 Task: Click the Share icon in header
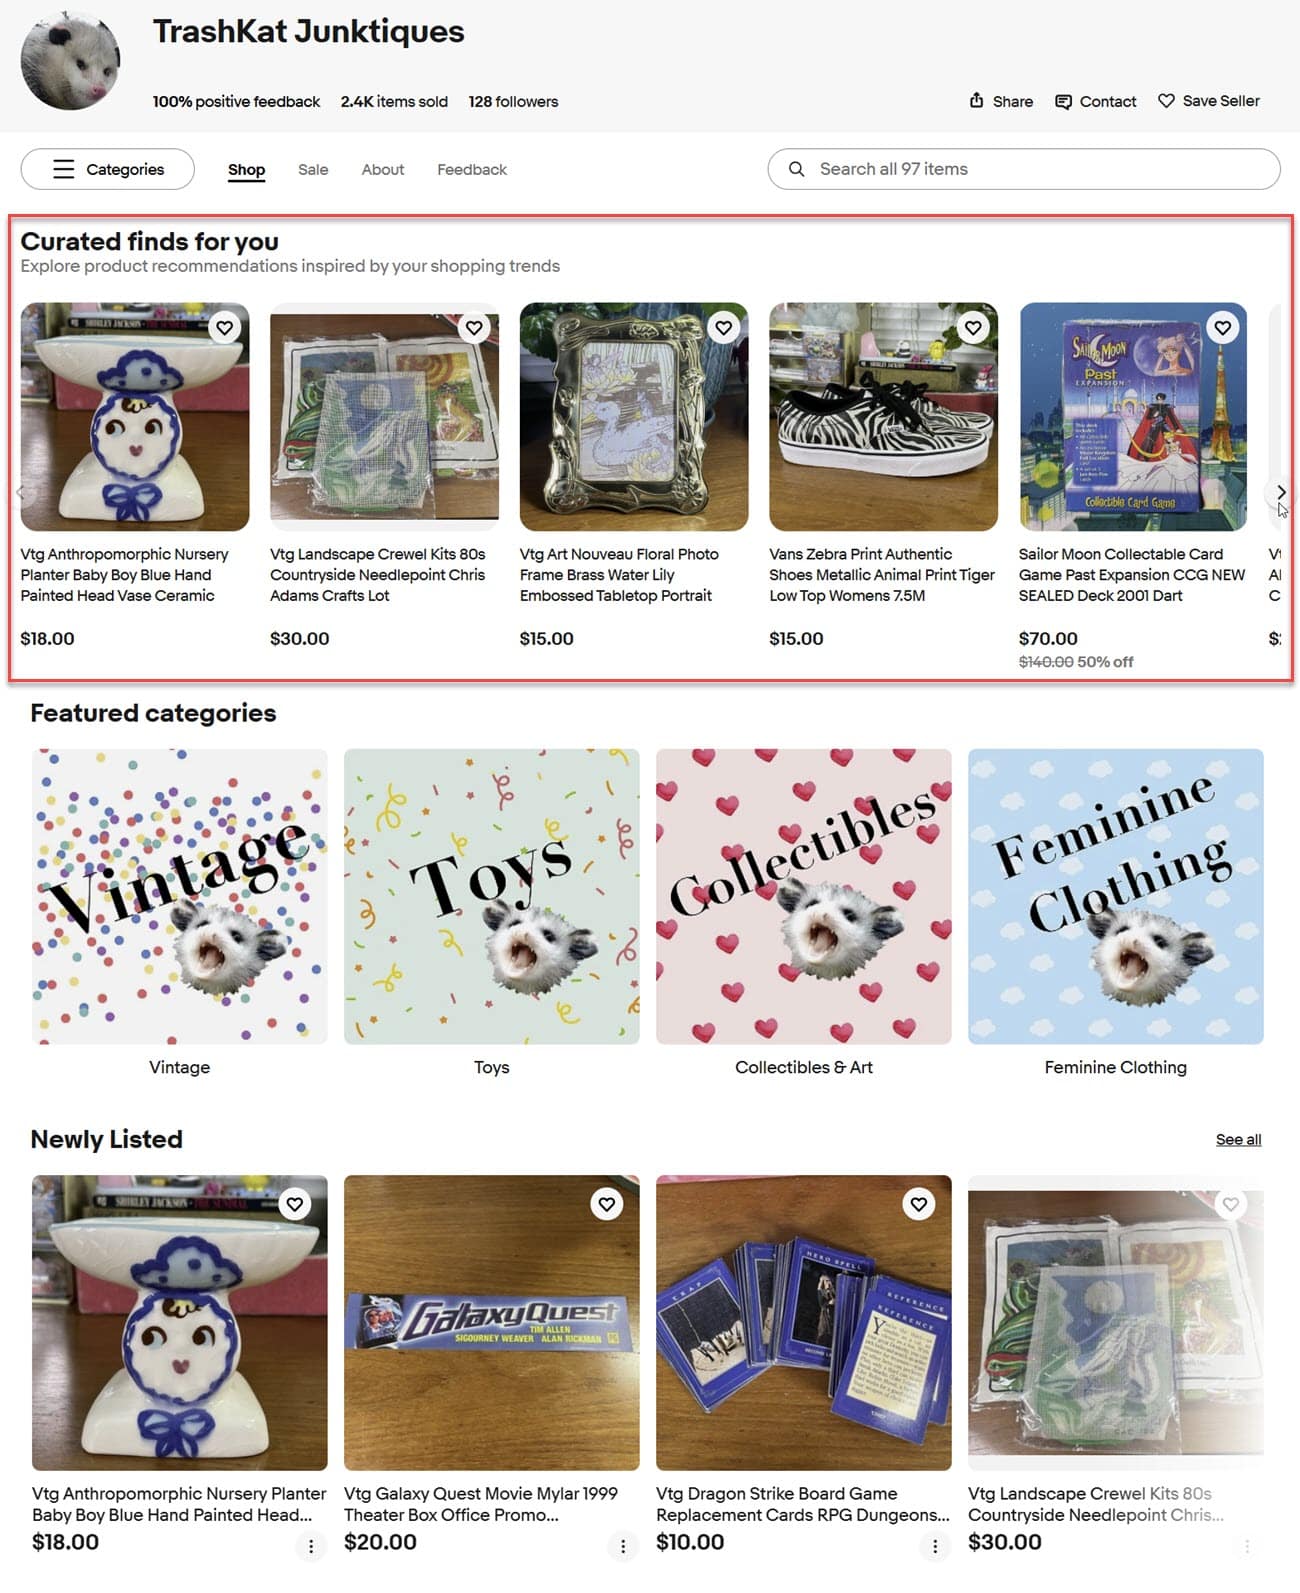click(976, 100)
